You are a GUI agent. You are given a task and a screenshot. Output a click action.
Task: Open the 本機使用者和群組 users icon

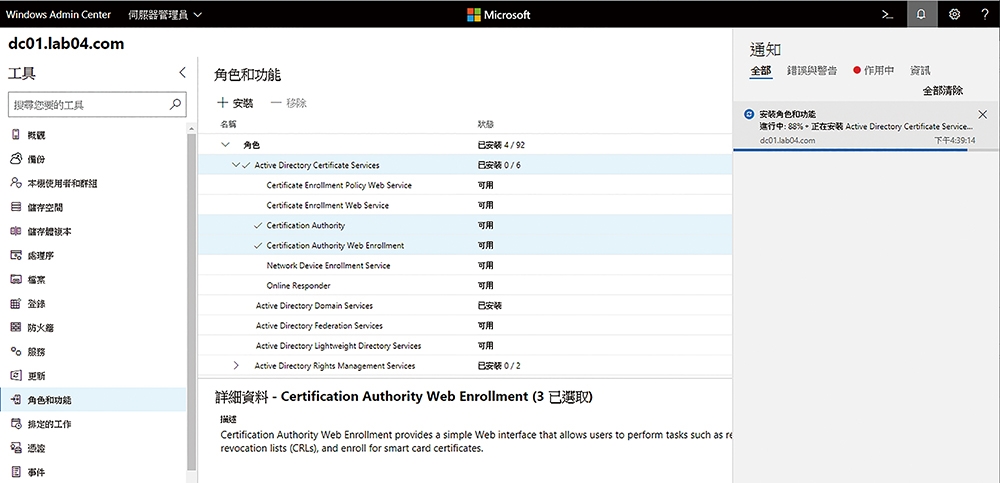point(16,183)
